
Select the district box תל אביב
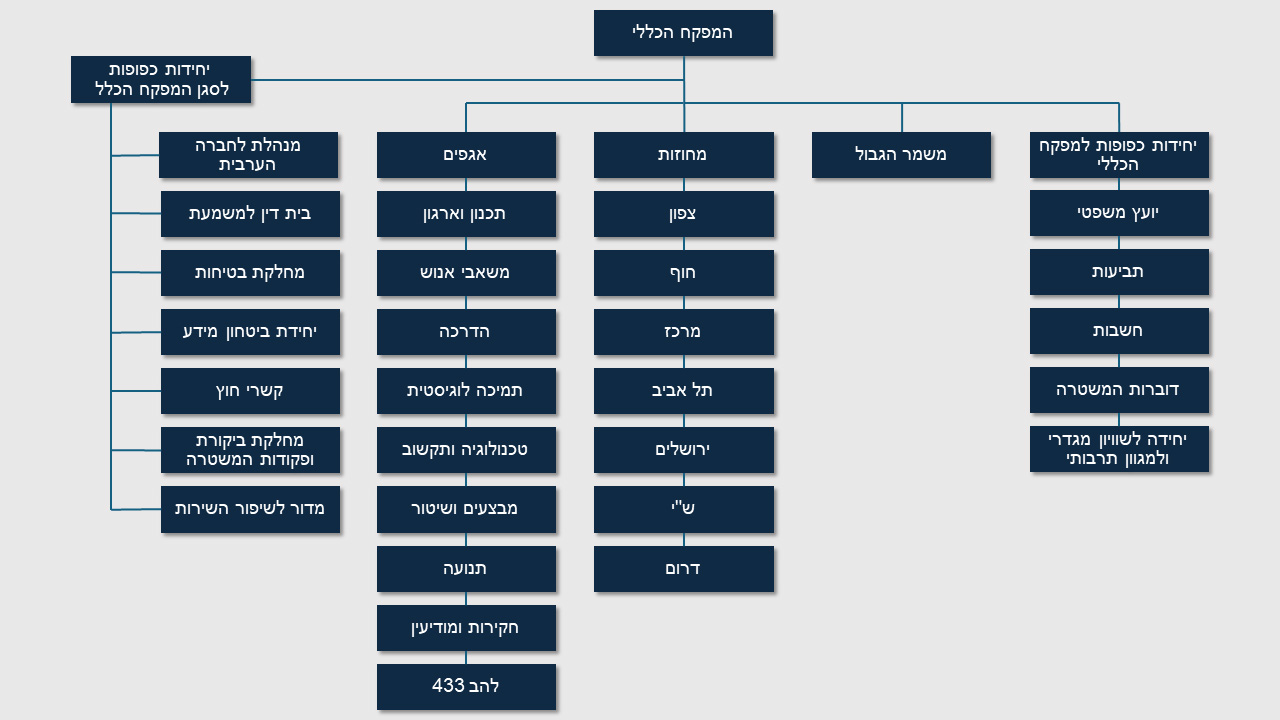pos(683,391)
